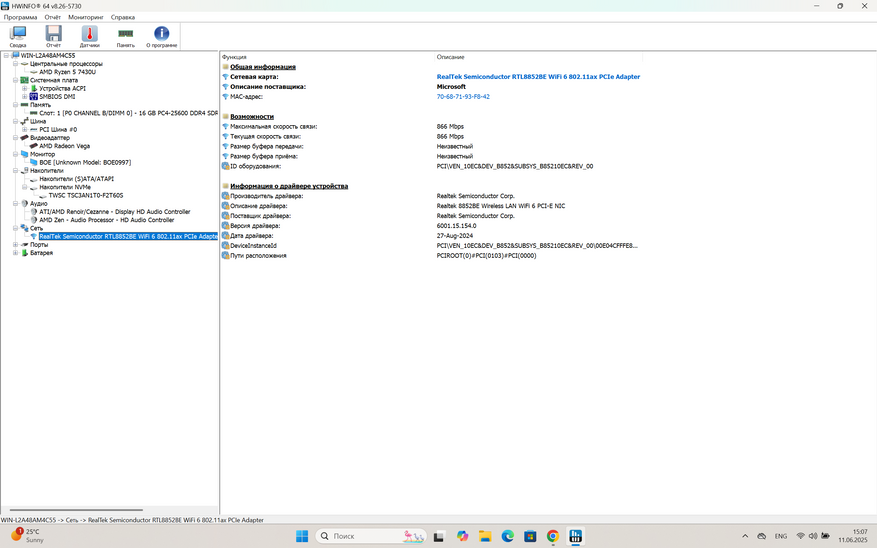The width and height of the screenshot is (877, 548).
Task: Collapse the WIN-L2A48AM4C55 root node
Action: click(6, 55)
